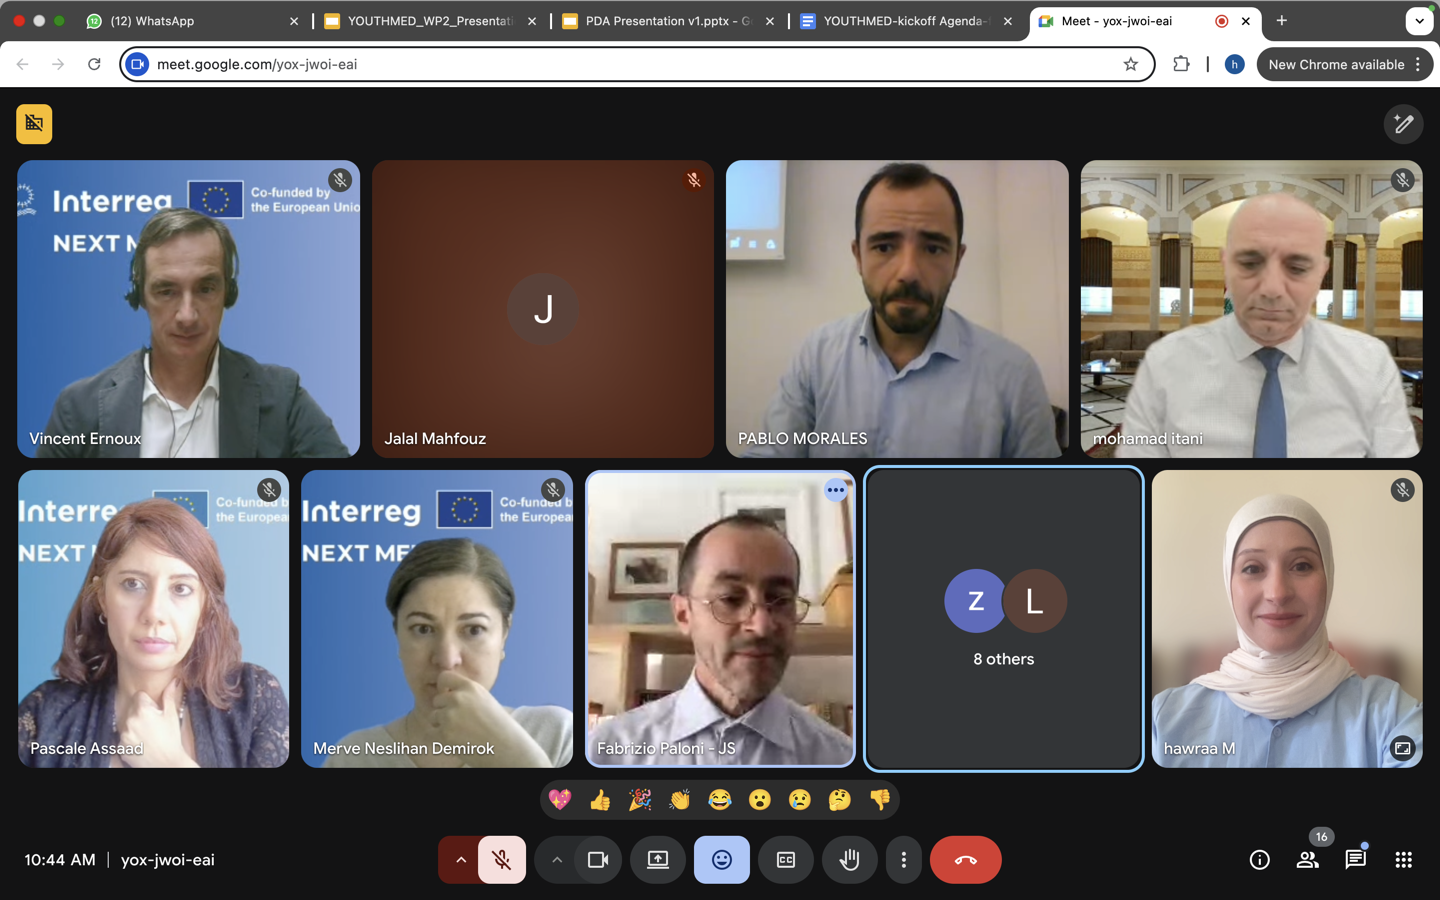This screenshot has width=1440, height=900.
Task: Open the people list icon
Action: (x=1307, y=860)
